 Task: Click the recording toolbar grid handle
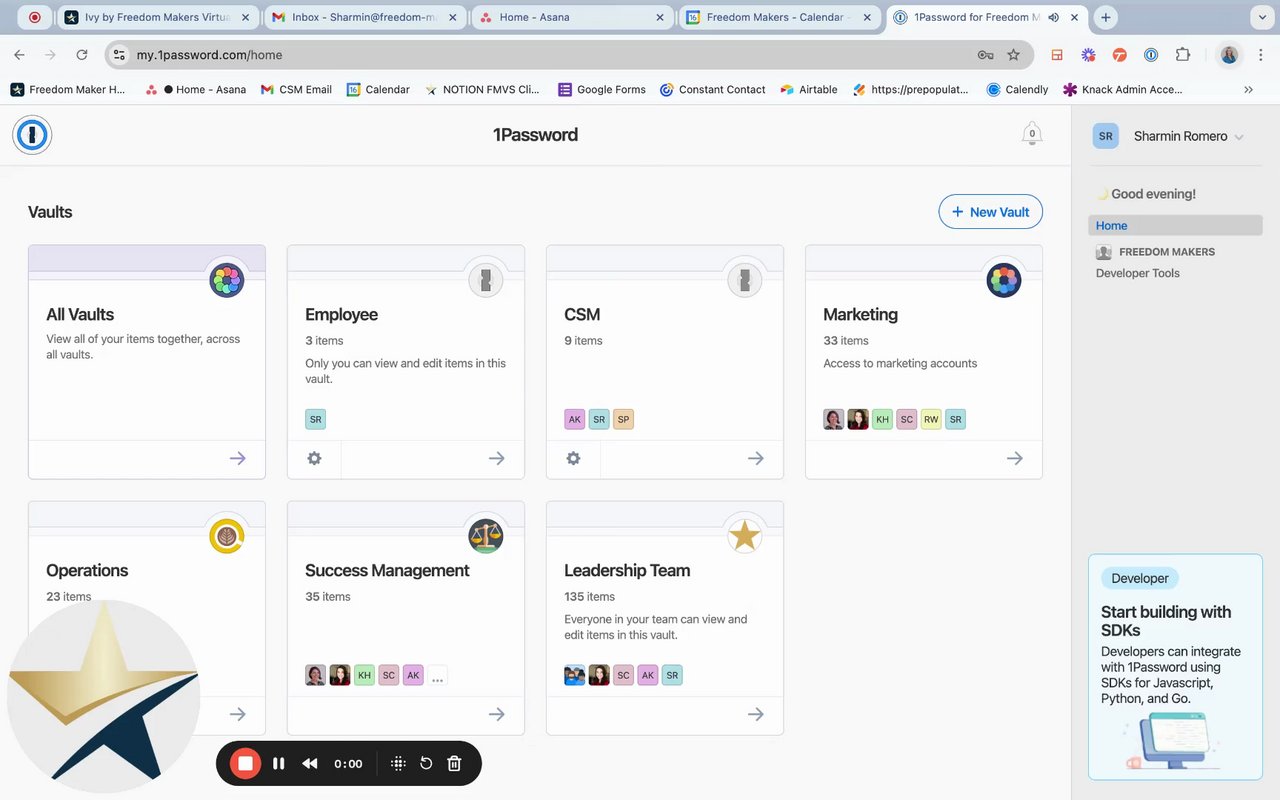coord(398,763)
